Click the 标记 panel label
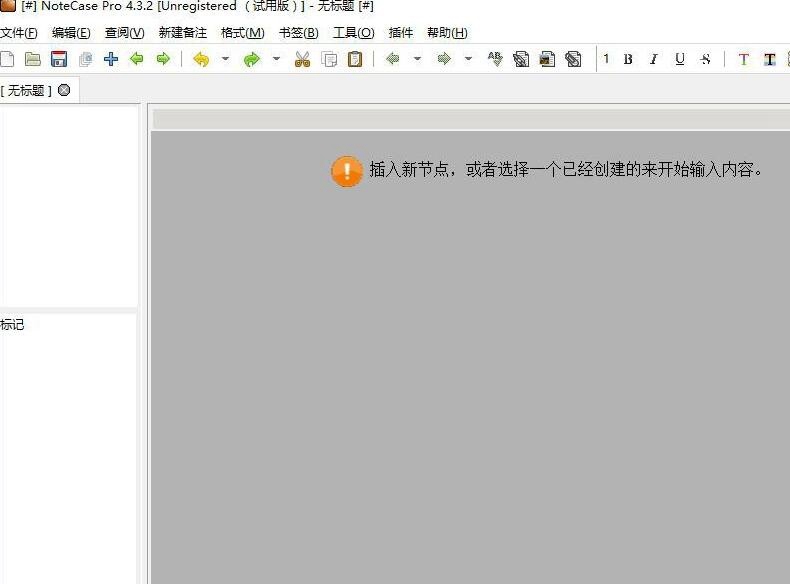The height and width of the screenshot is (584, 790). click(12, 325)
